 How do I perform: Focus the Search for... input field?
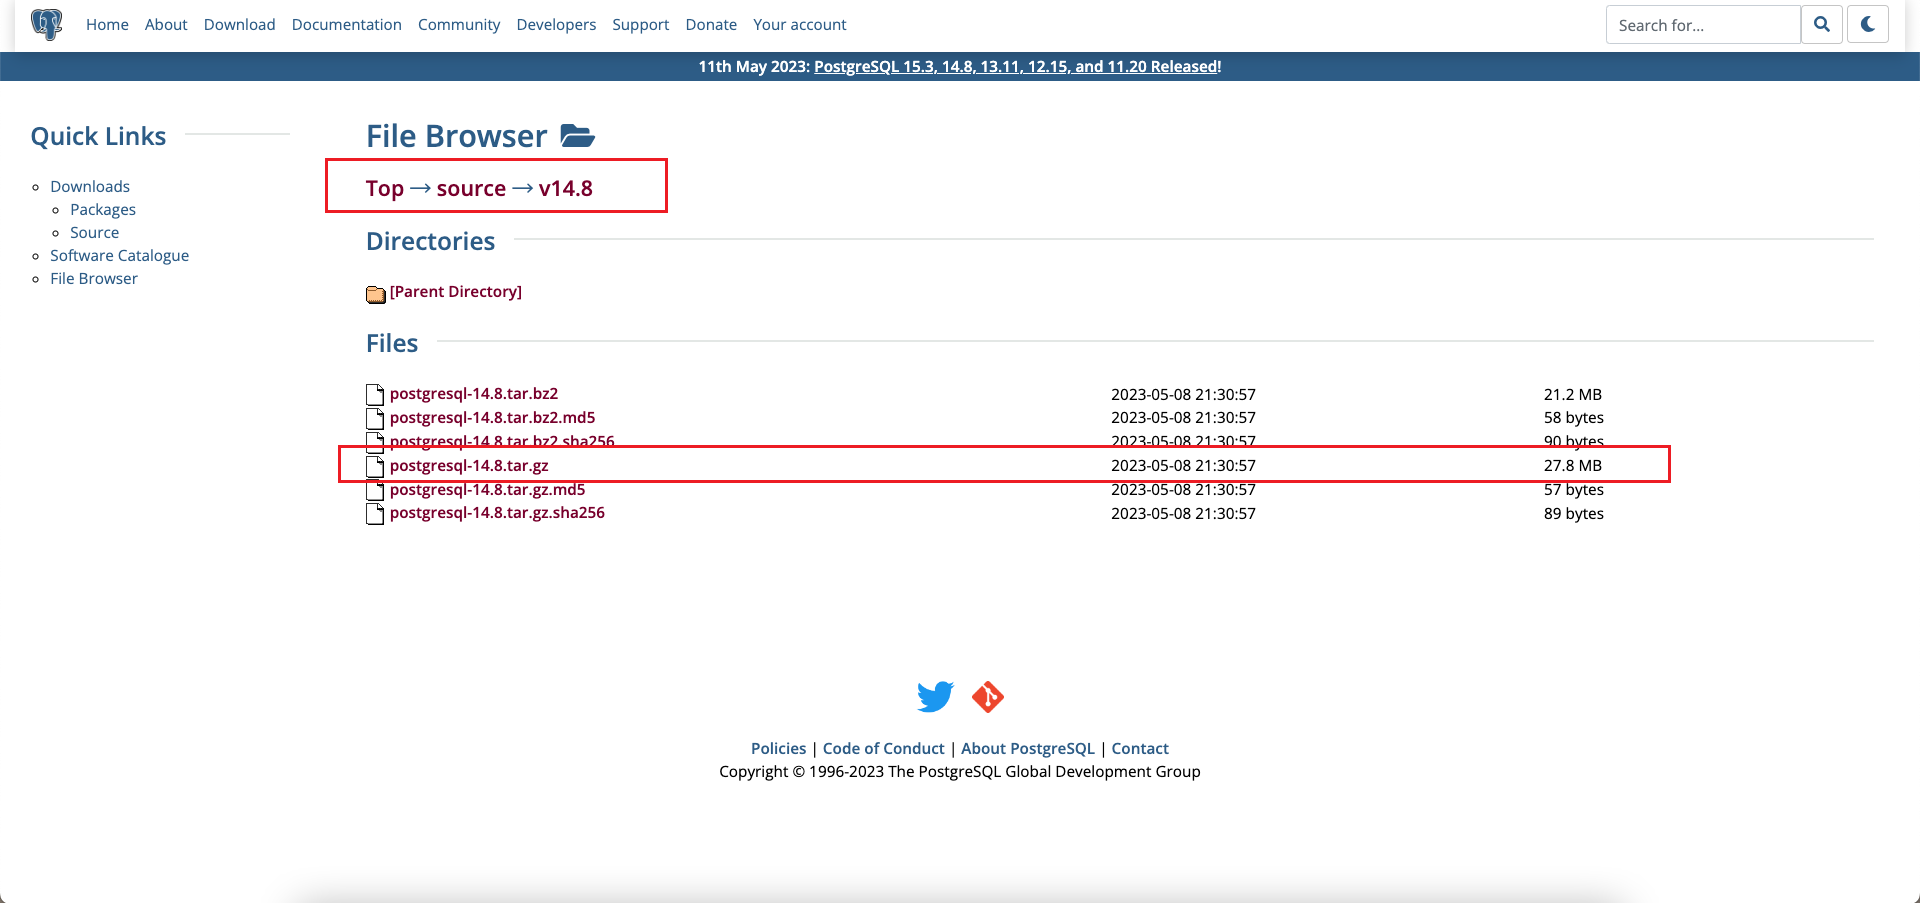tap(1703, 24)
